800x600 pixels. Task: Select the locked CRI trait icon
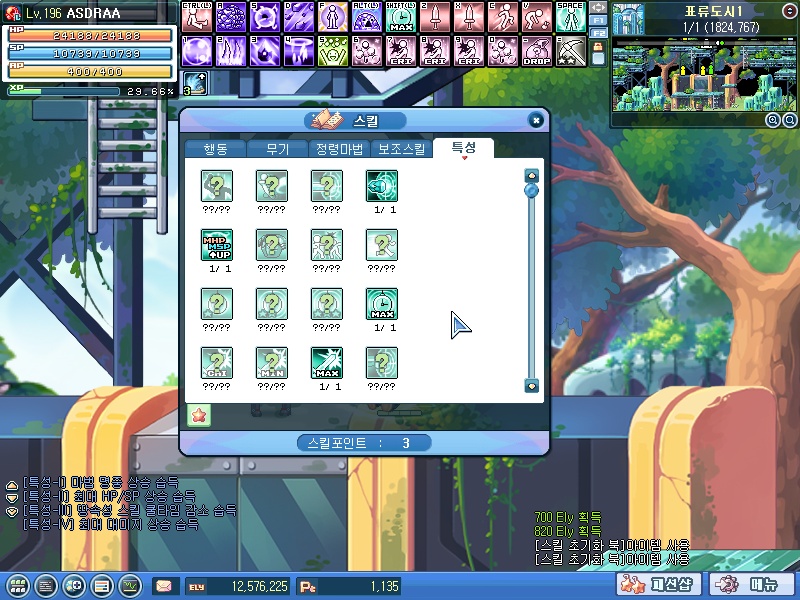coord(217,363)
